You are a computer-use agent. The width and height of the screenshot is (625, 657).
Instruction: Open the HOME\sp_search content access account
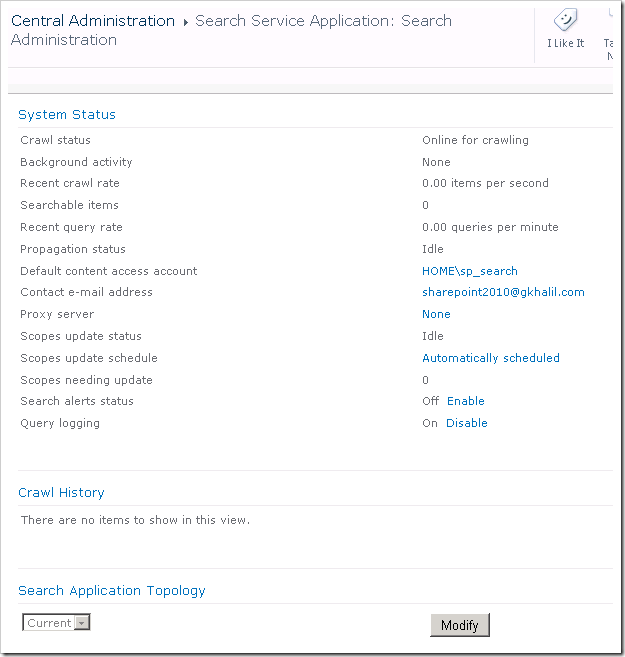(x=470, y=271)
